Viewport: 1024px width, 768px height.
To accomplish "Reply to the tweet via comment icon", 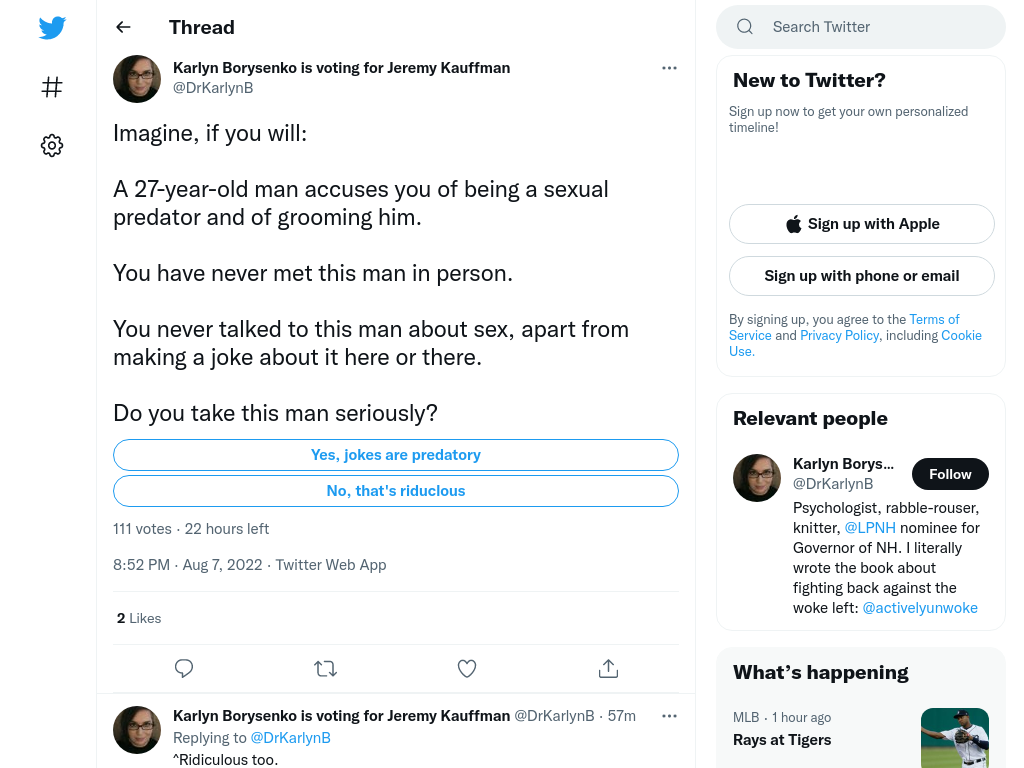I will [x=184, y=668].
